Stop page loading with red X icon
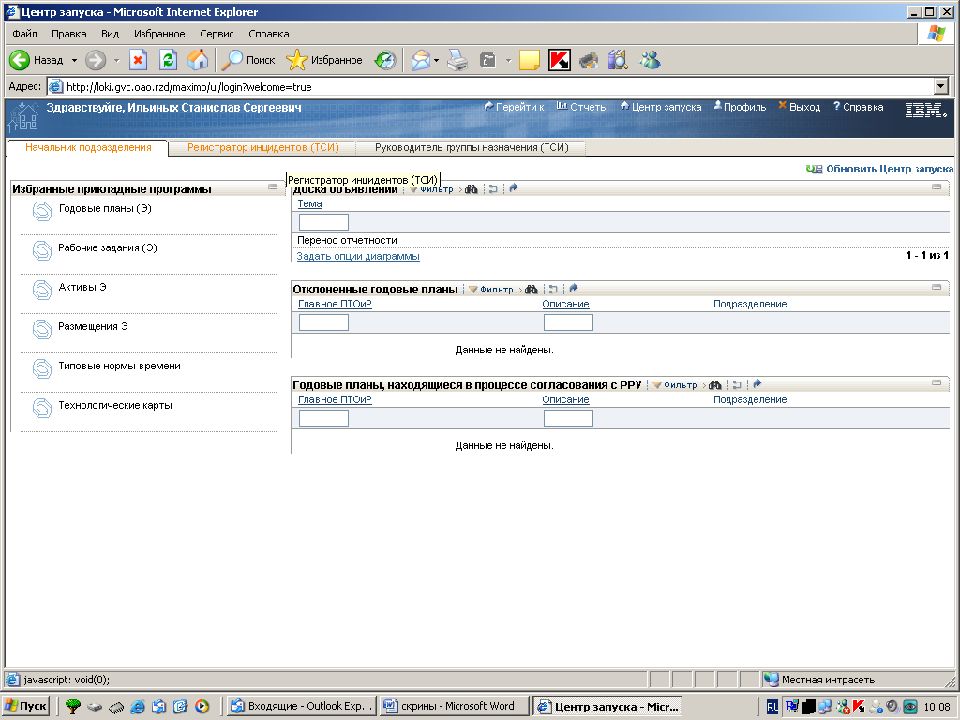This screenshot has width=960, height=720. point(138,60)
